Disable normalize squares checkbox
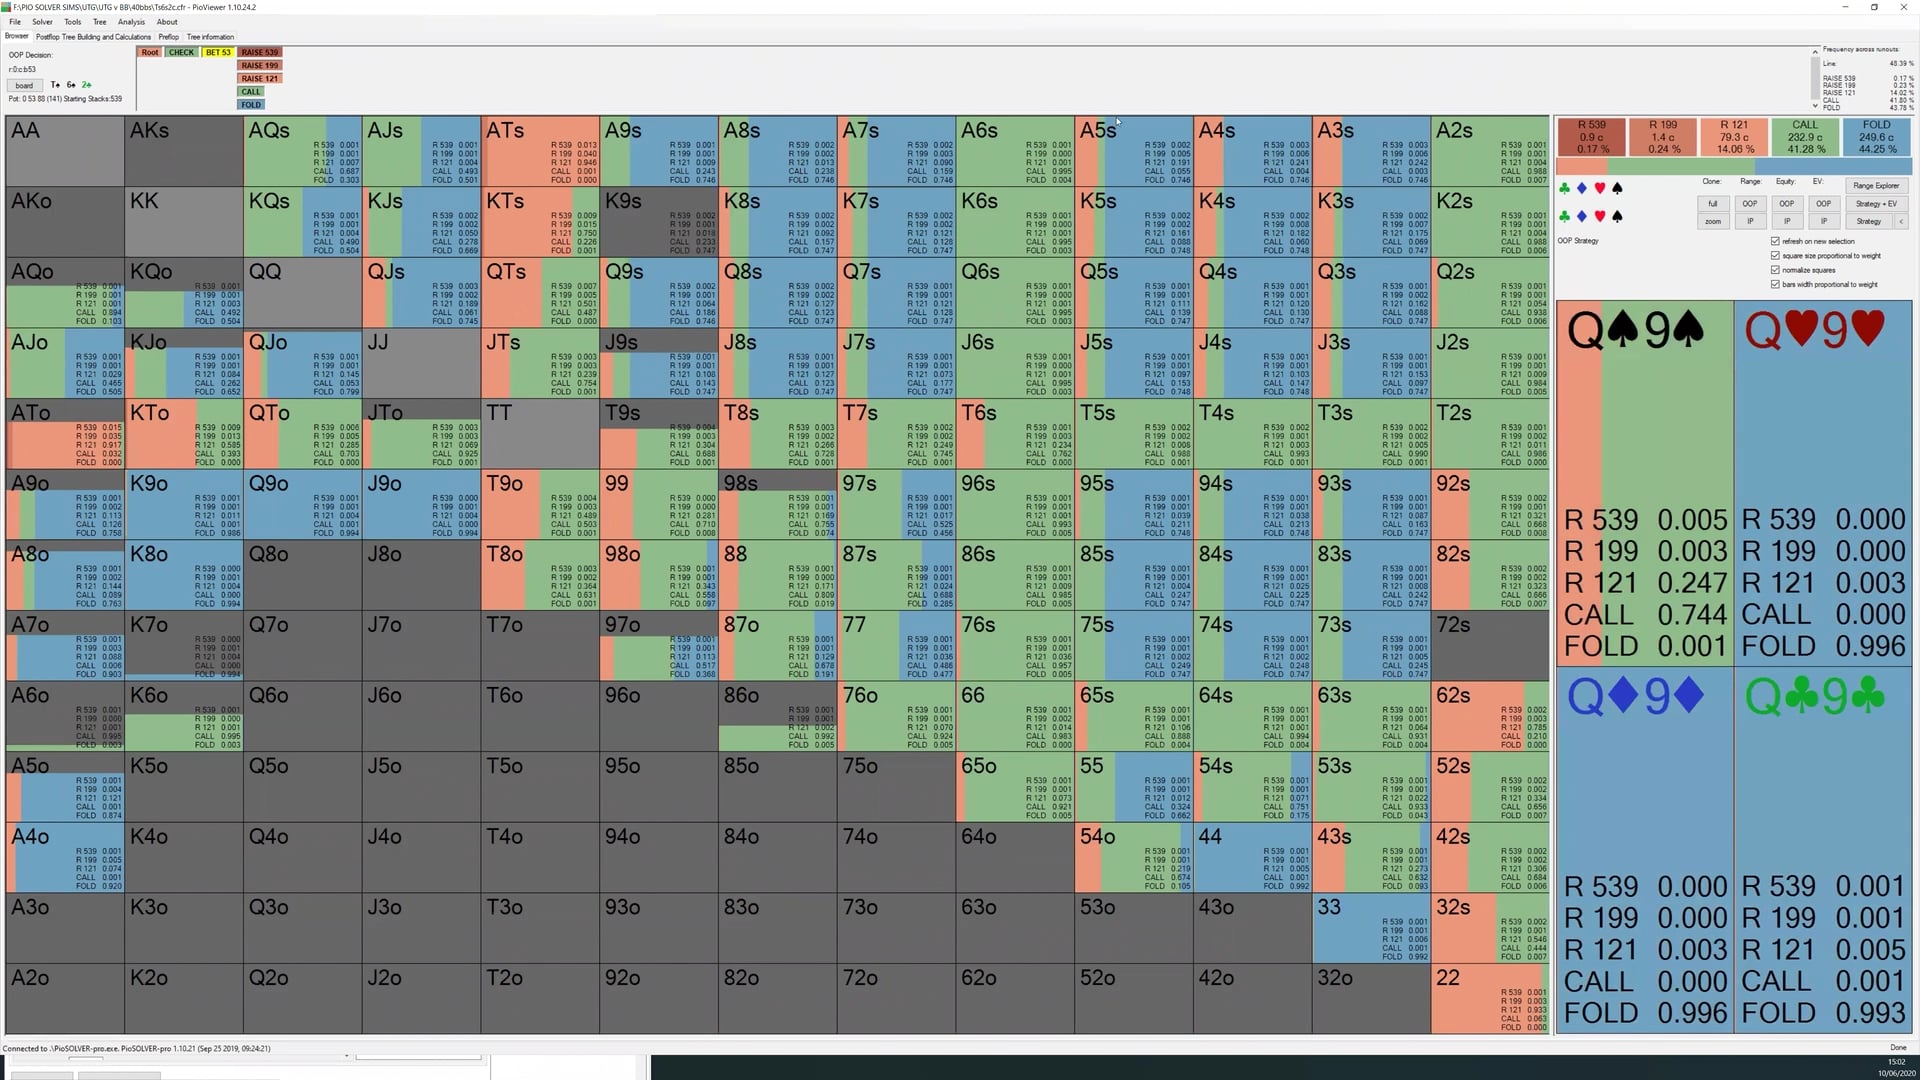 tap(1775, 270)
